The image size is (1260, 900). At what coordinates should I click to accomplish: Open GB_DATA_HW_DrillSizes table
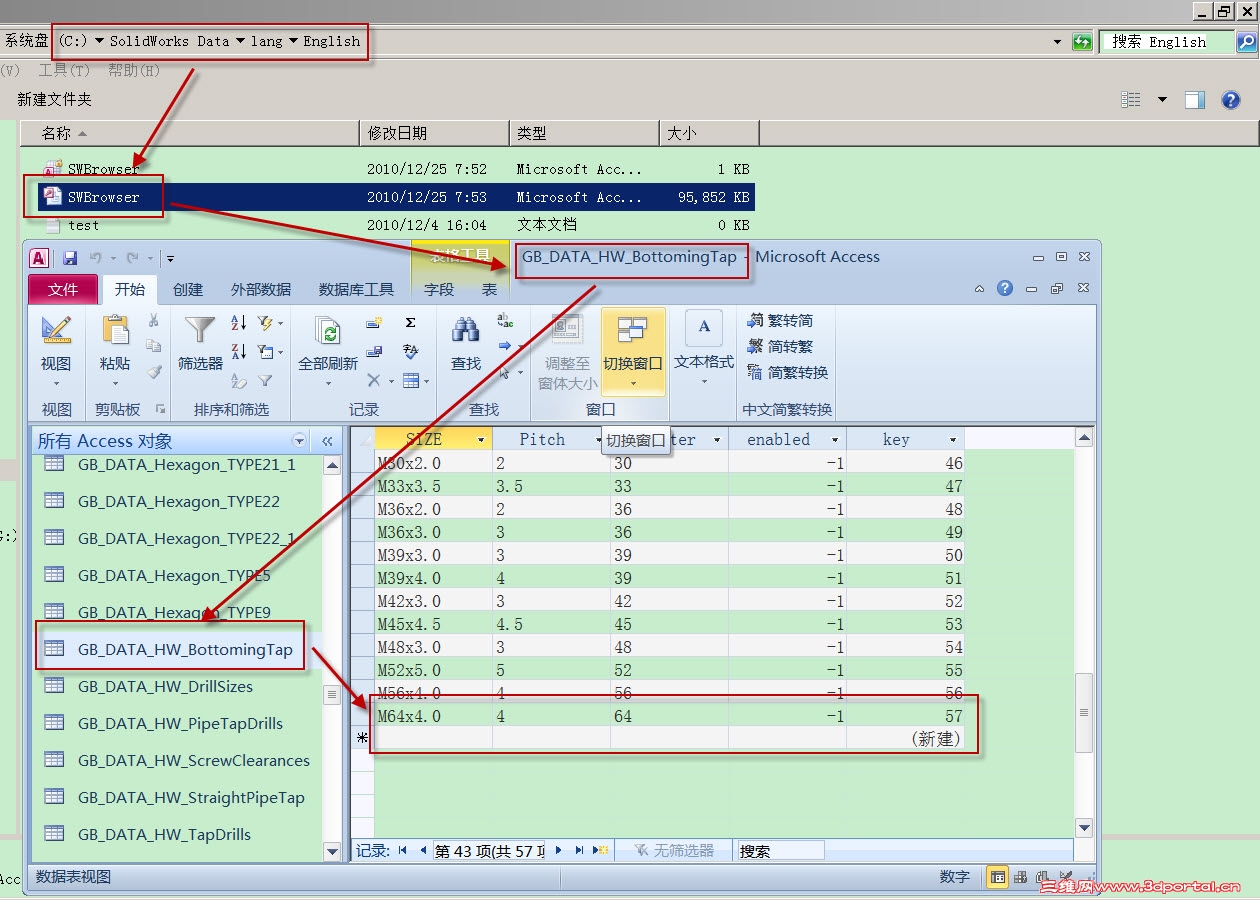tap(165, 687)
